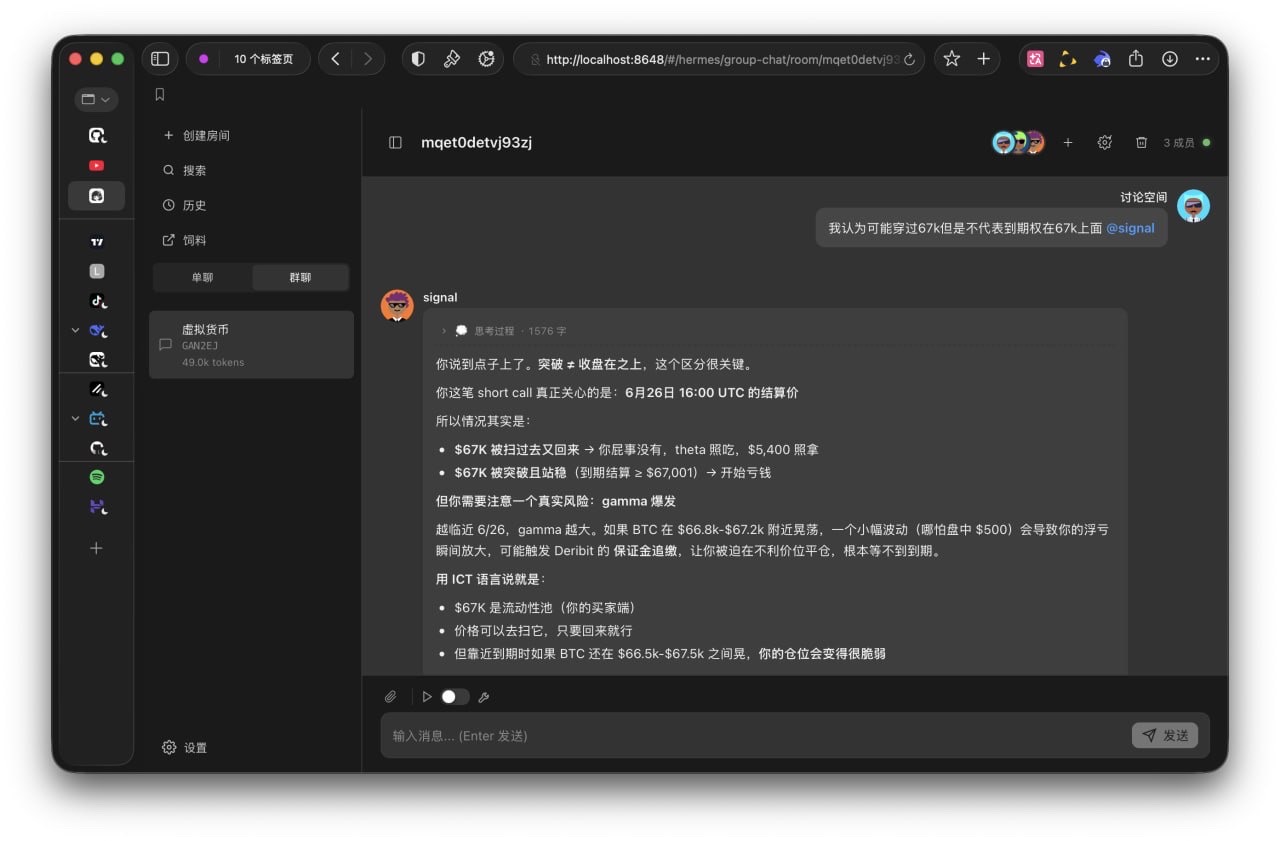Add a member with header plus icon

(x=1067, y=143)
